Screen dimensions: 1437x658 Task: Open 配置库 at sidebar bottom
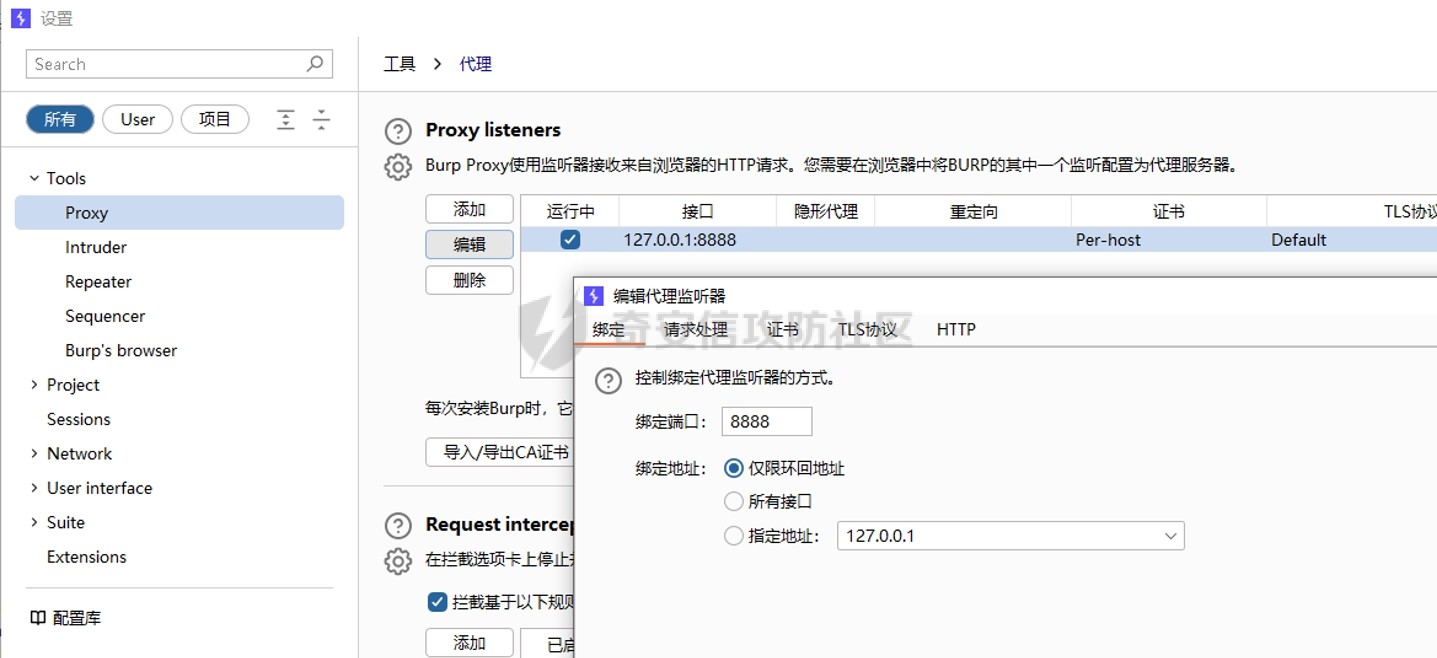pyautogui.click(x=66, y=618)
